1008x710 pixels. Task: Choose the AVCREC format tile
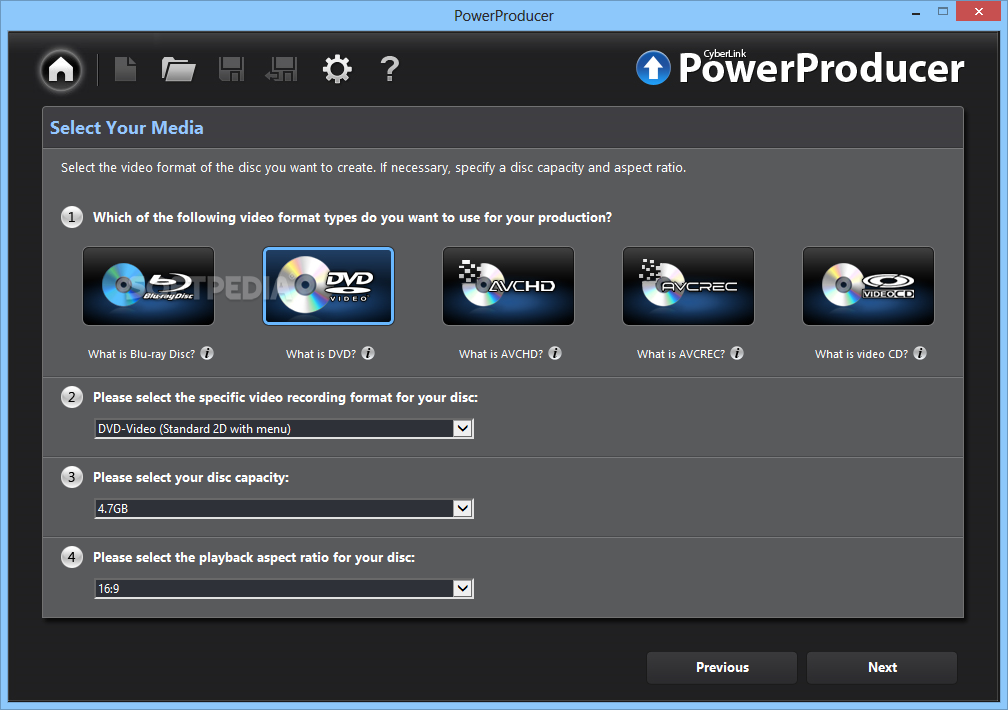688,286
